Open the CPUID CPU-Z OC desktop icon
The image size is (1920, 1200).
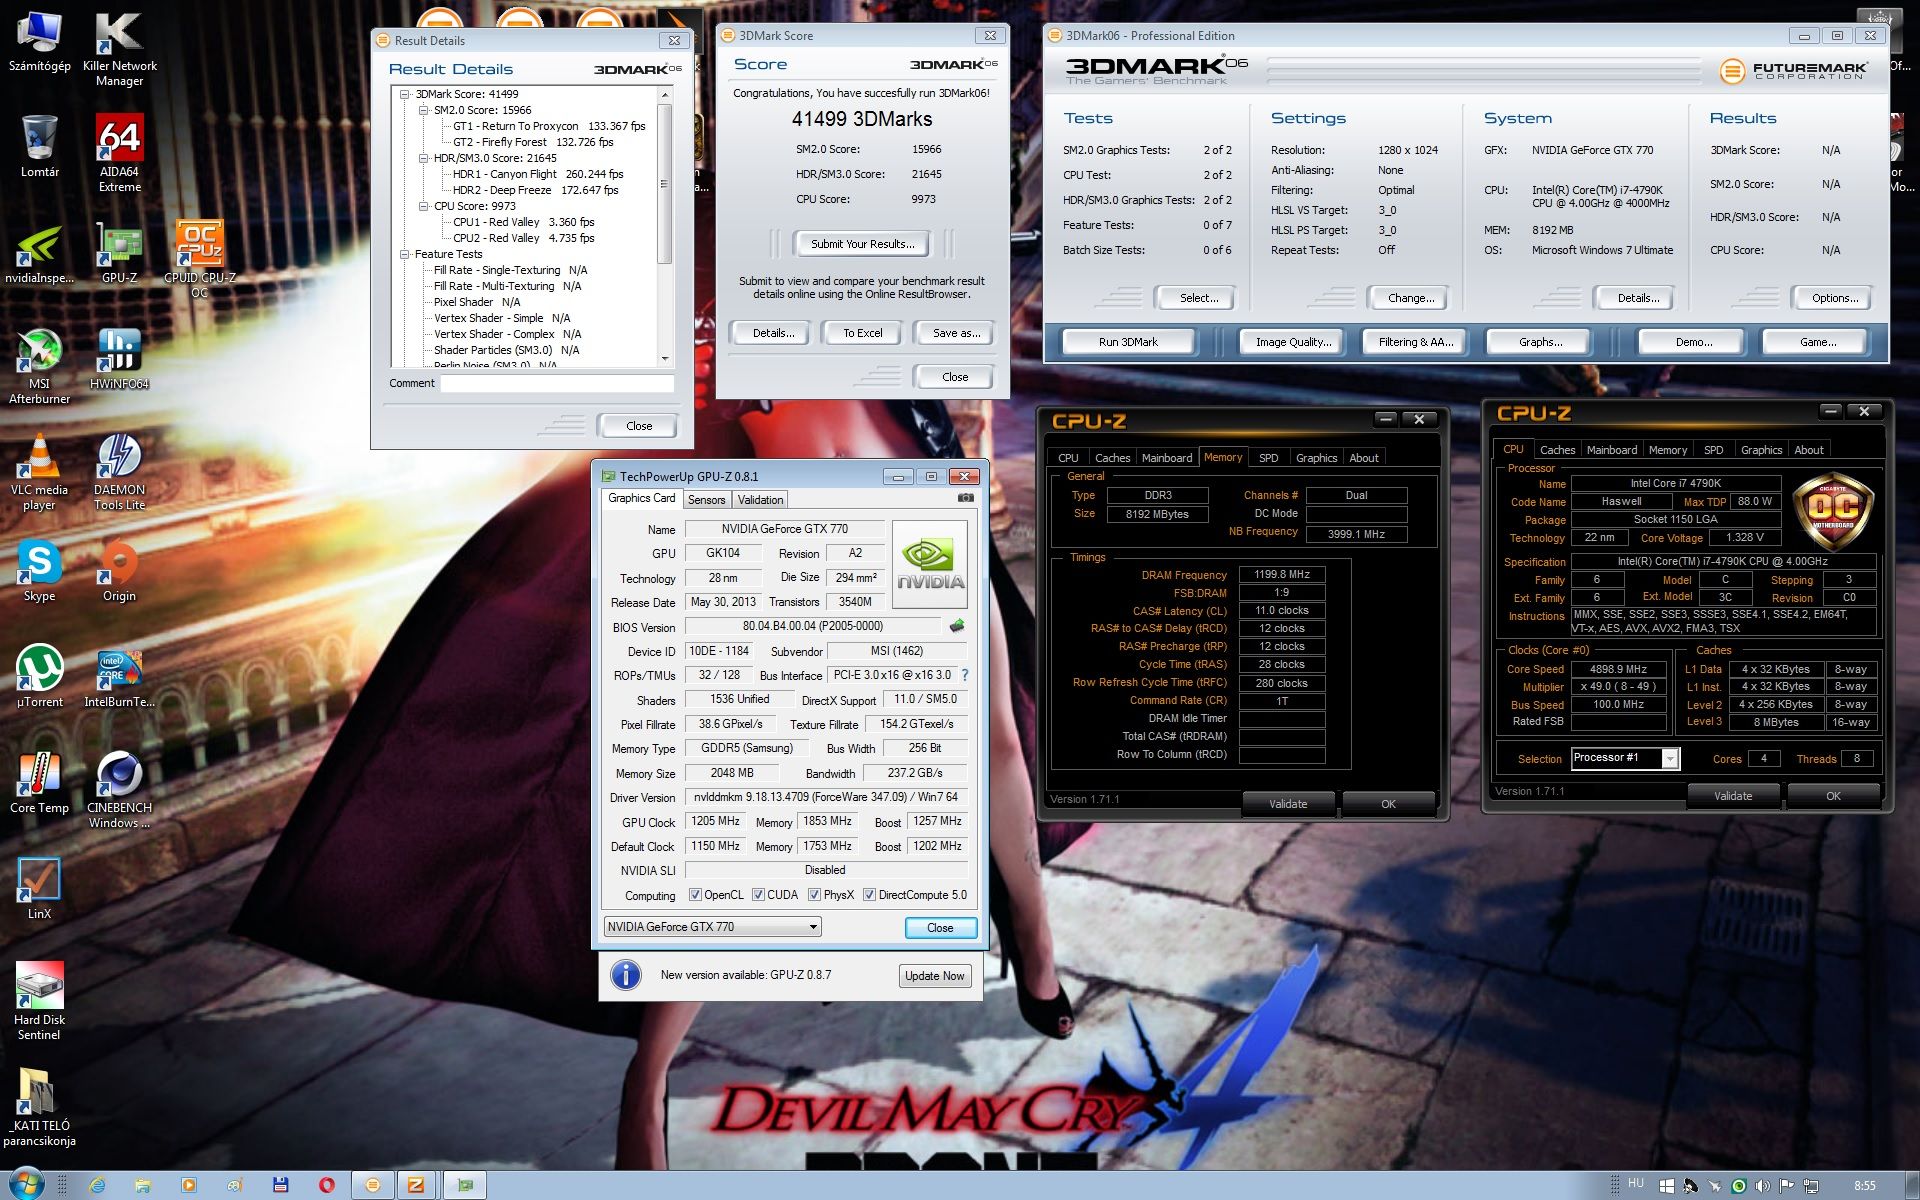pyautogui.click(x=199, y=259)
